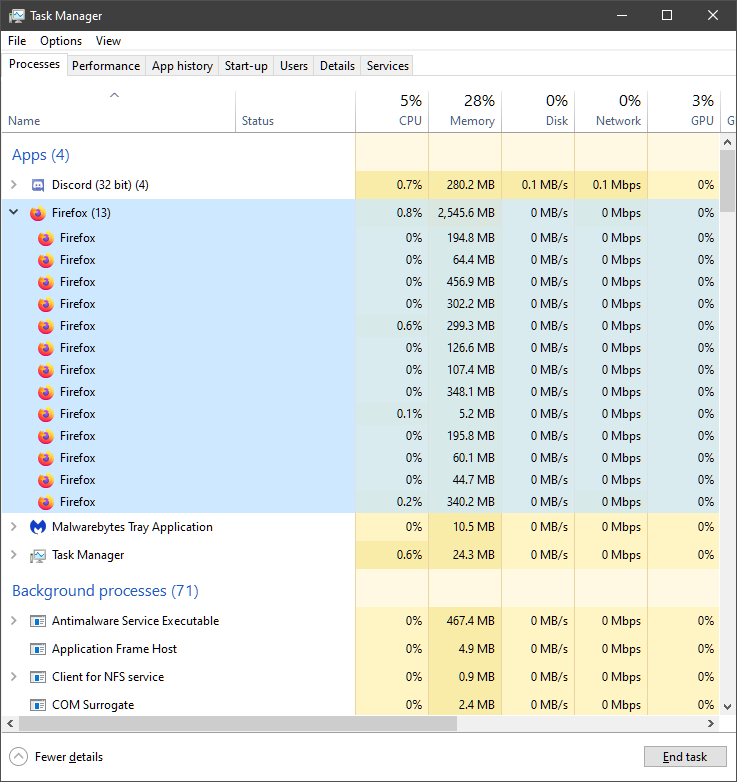
Task: Click the Firefox icon with 126.6 MB memory
Action: [x=46, y=348]
